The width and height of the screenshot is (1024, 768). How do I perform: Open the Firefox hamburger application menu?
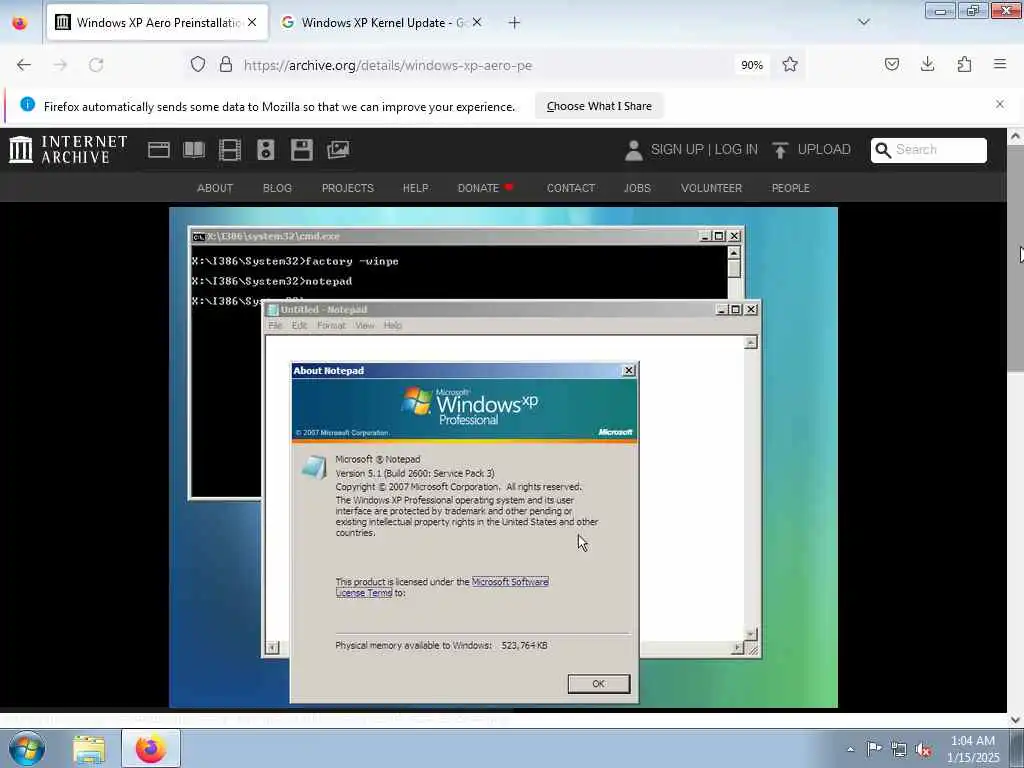[1000, 64]
